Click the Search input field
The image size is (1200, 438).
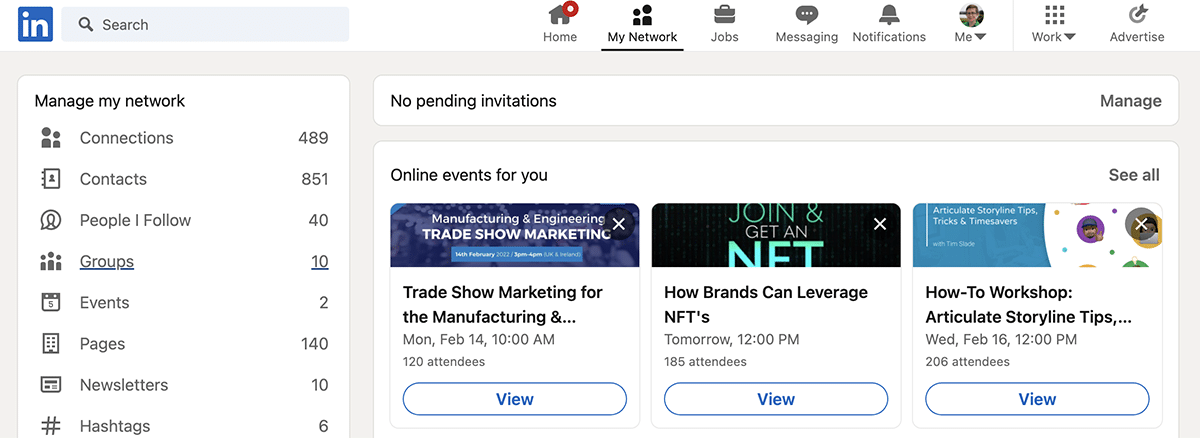[x=205, y=25]
